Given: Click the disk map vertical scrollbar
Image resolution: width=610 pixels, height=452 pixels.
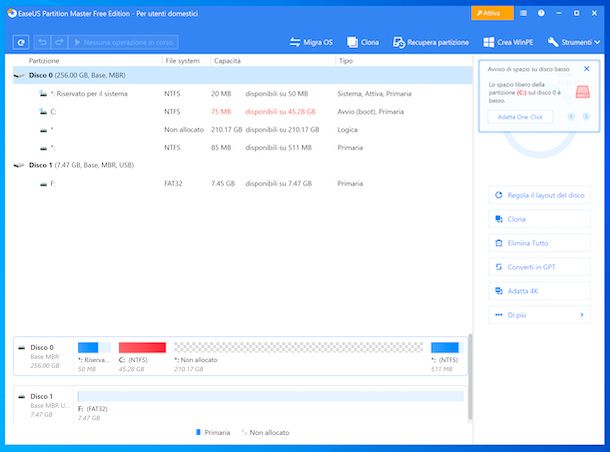Looking at the screenshot, I should pyautogui.click(x=470, y=377).
